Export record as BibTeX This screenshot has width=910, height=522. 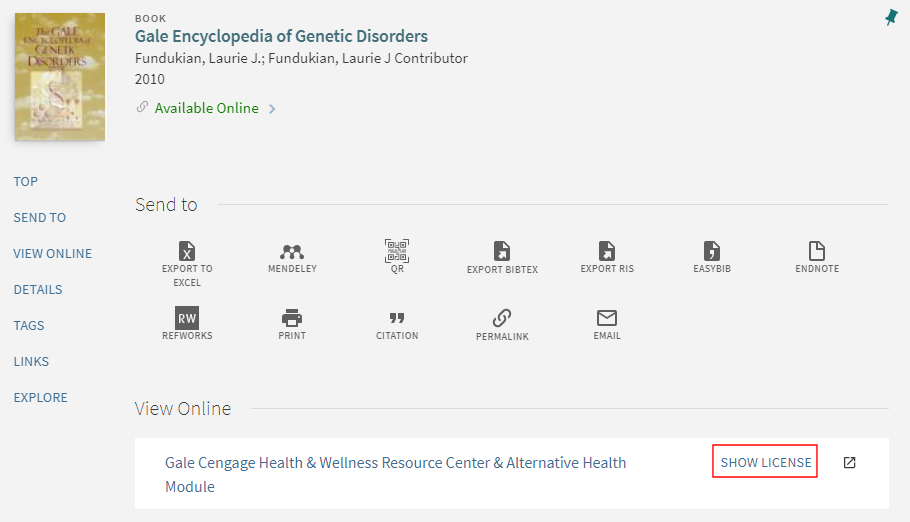(x=502, y=251)
